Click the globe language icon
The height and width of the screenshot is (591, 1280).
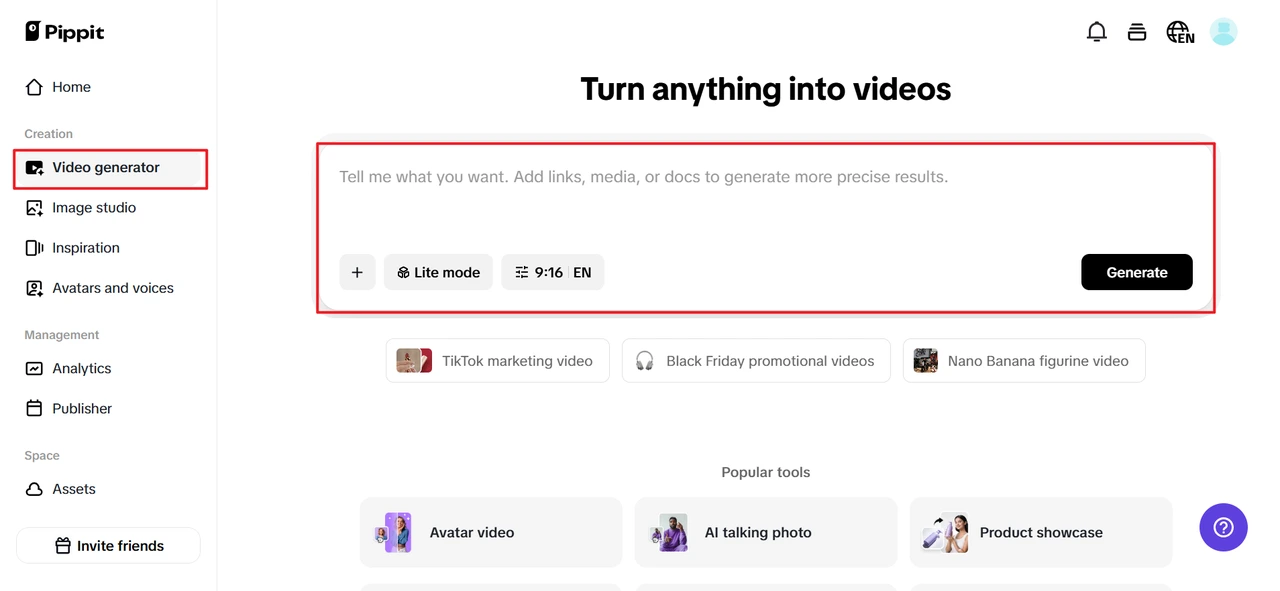(x=1180, y=32)
